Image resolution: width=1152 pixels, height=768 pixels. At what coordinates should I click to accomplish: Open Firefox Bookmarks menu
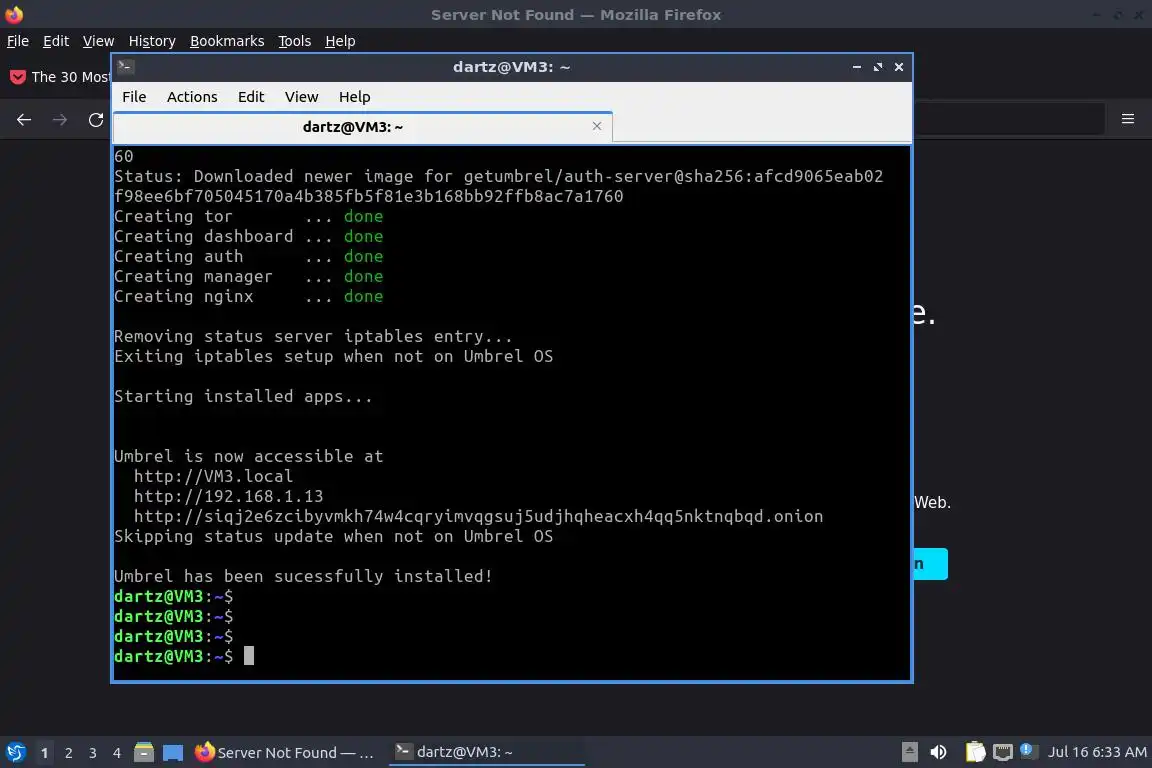[227, 41]
